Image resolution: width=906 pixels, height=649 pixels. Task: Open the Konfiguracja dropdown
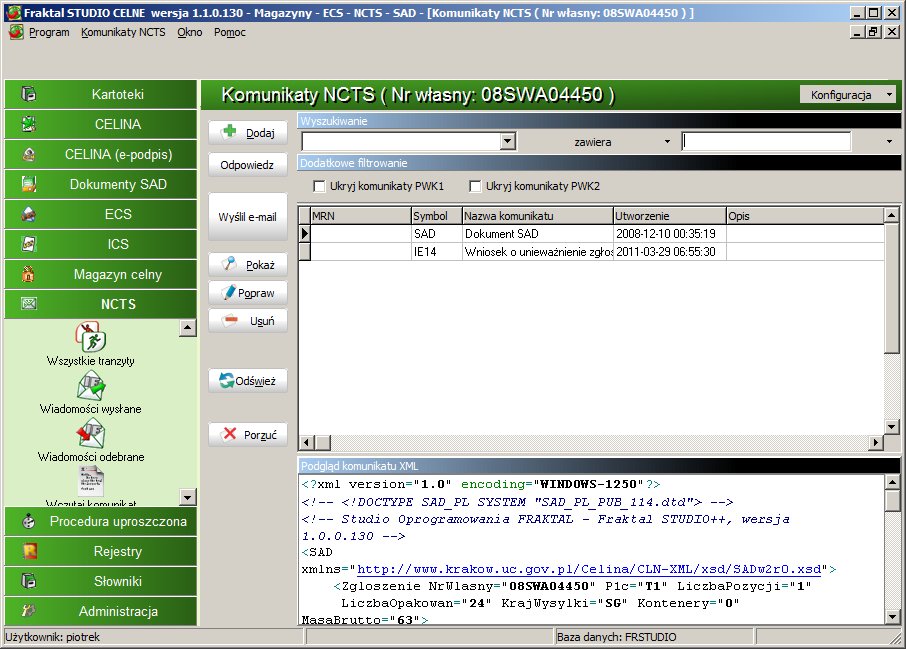coord(847,95)
